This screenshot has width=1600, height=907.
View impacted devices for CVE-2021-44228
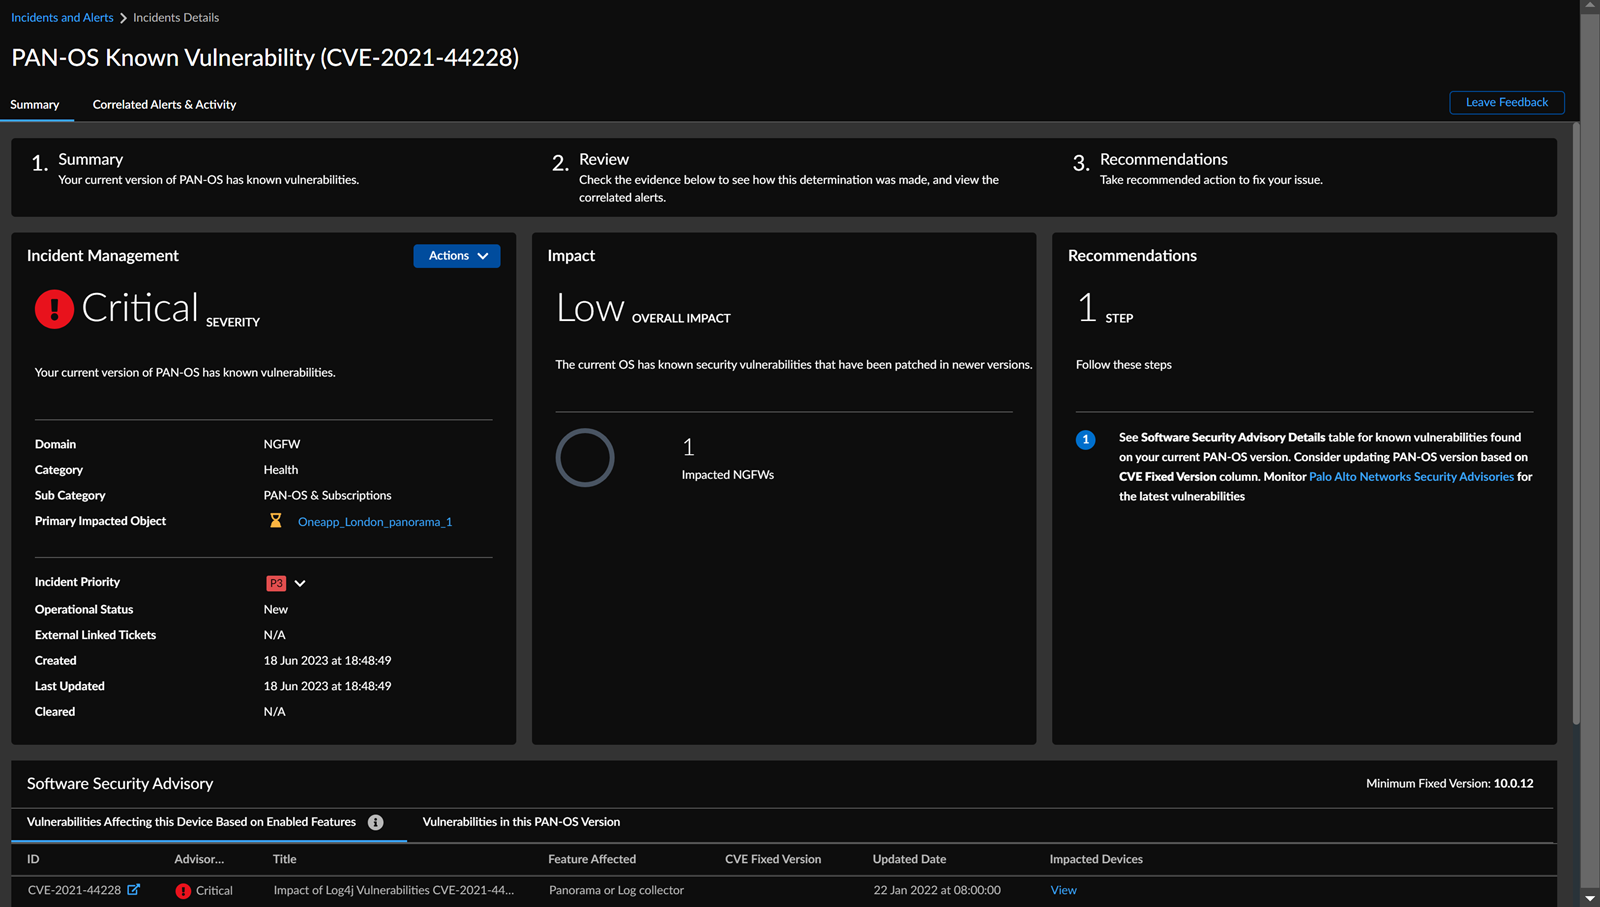(1063, 890)
